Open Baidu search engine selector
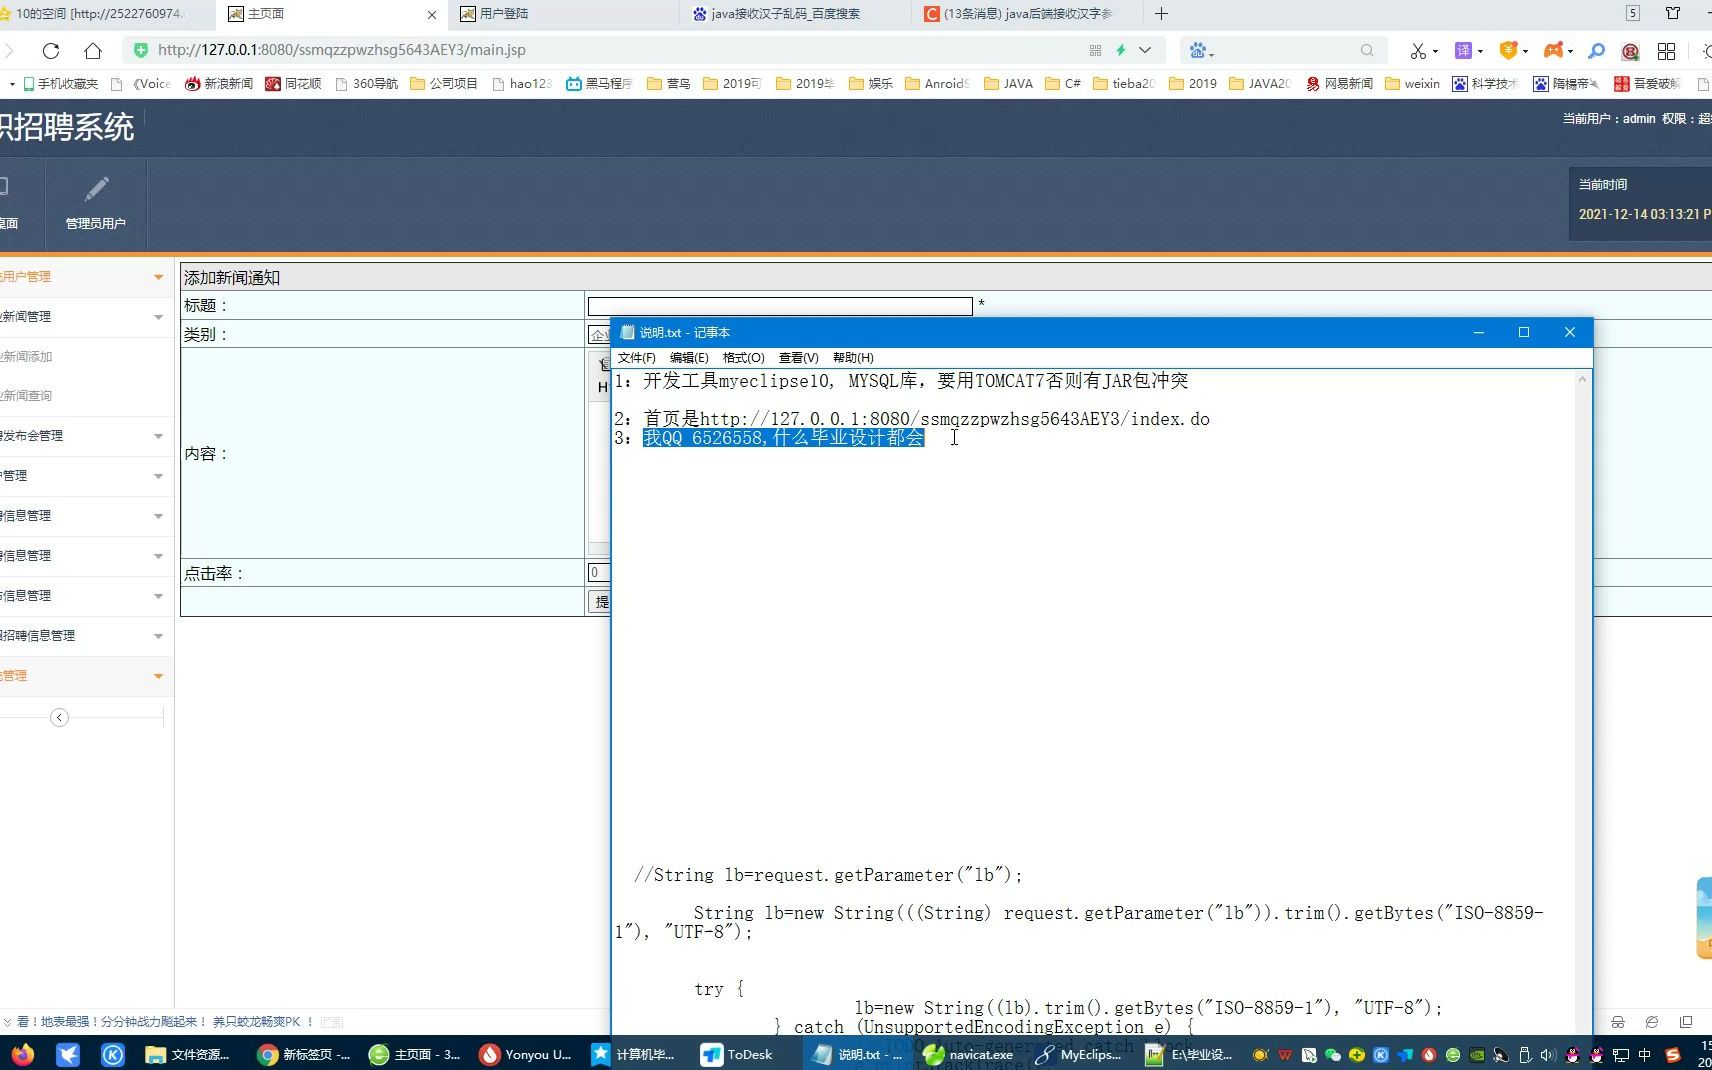 pos(1201,50)
